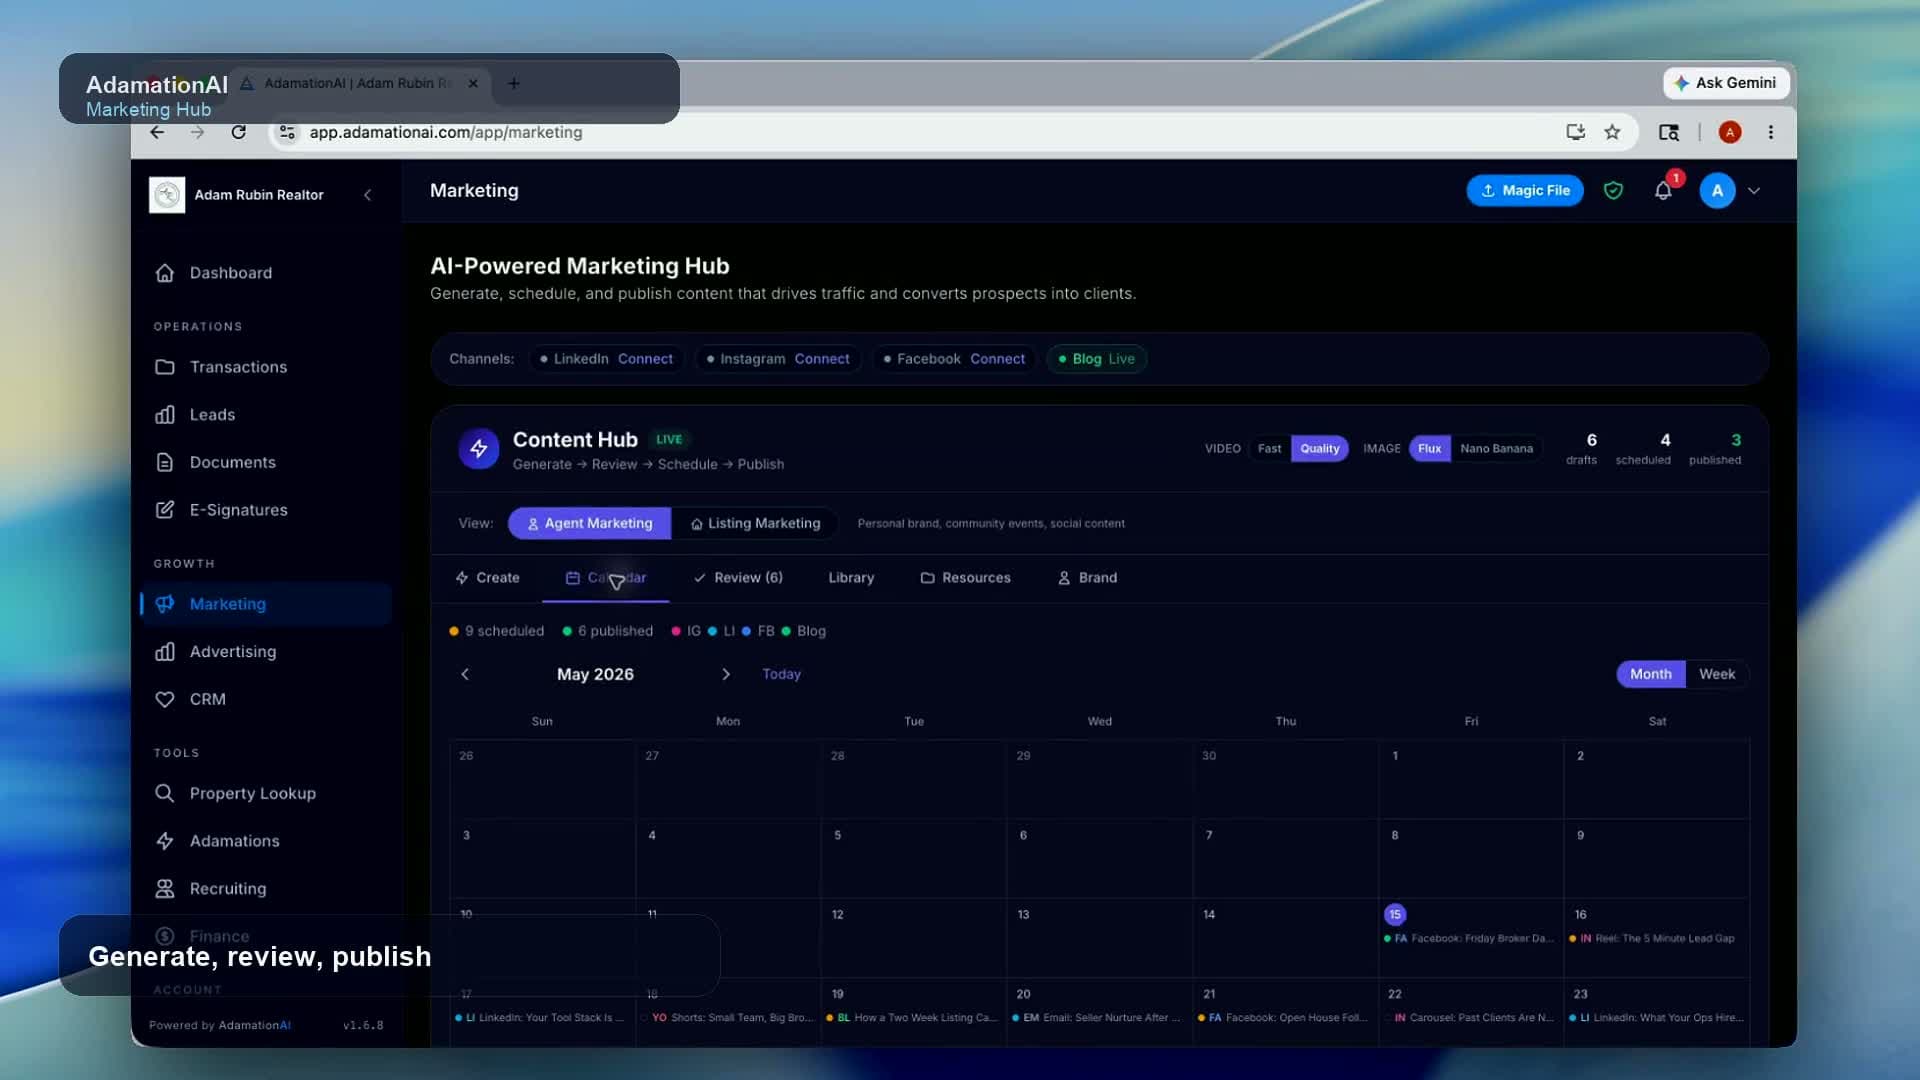Open Chrome profile avatar
The image size is (1920, 1080).
point(1730,132)
